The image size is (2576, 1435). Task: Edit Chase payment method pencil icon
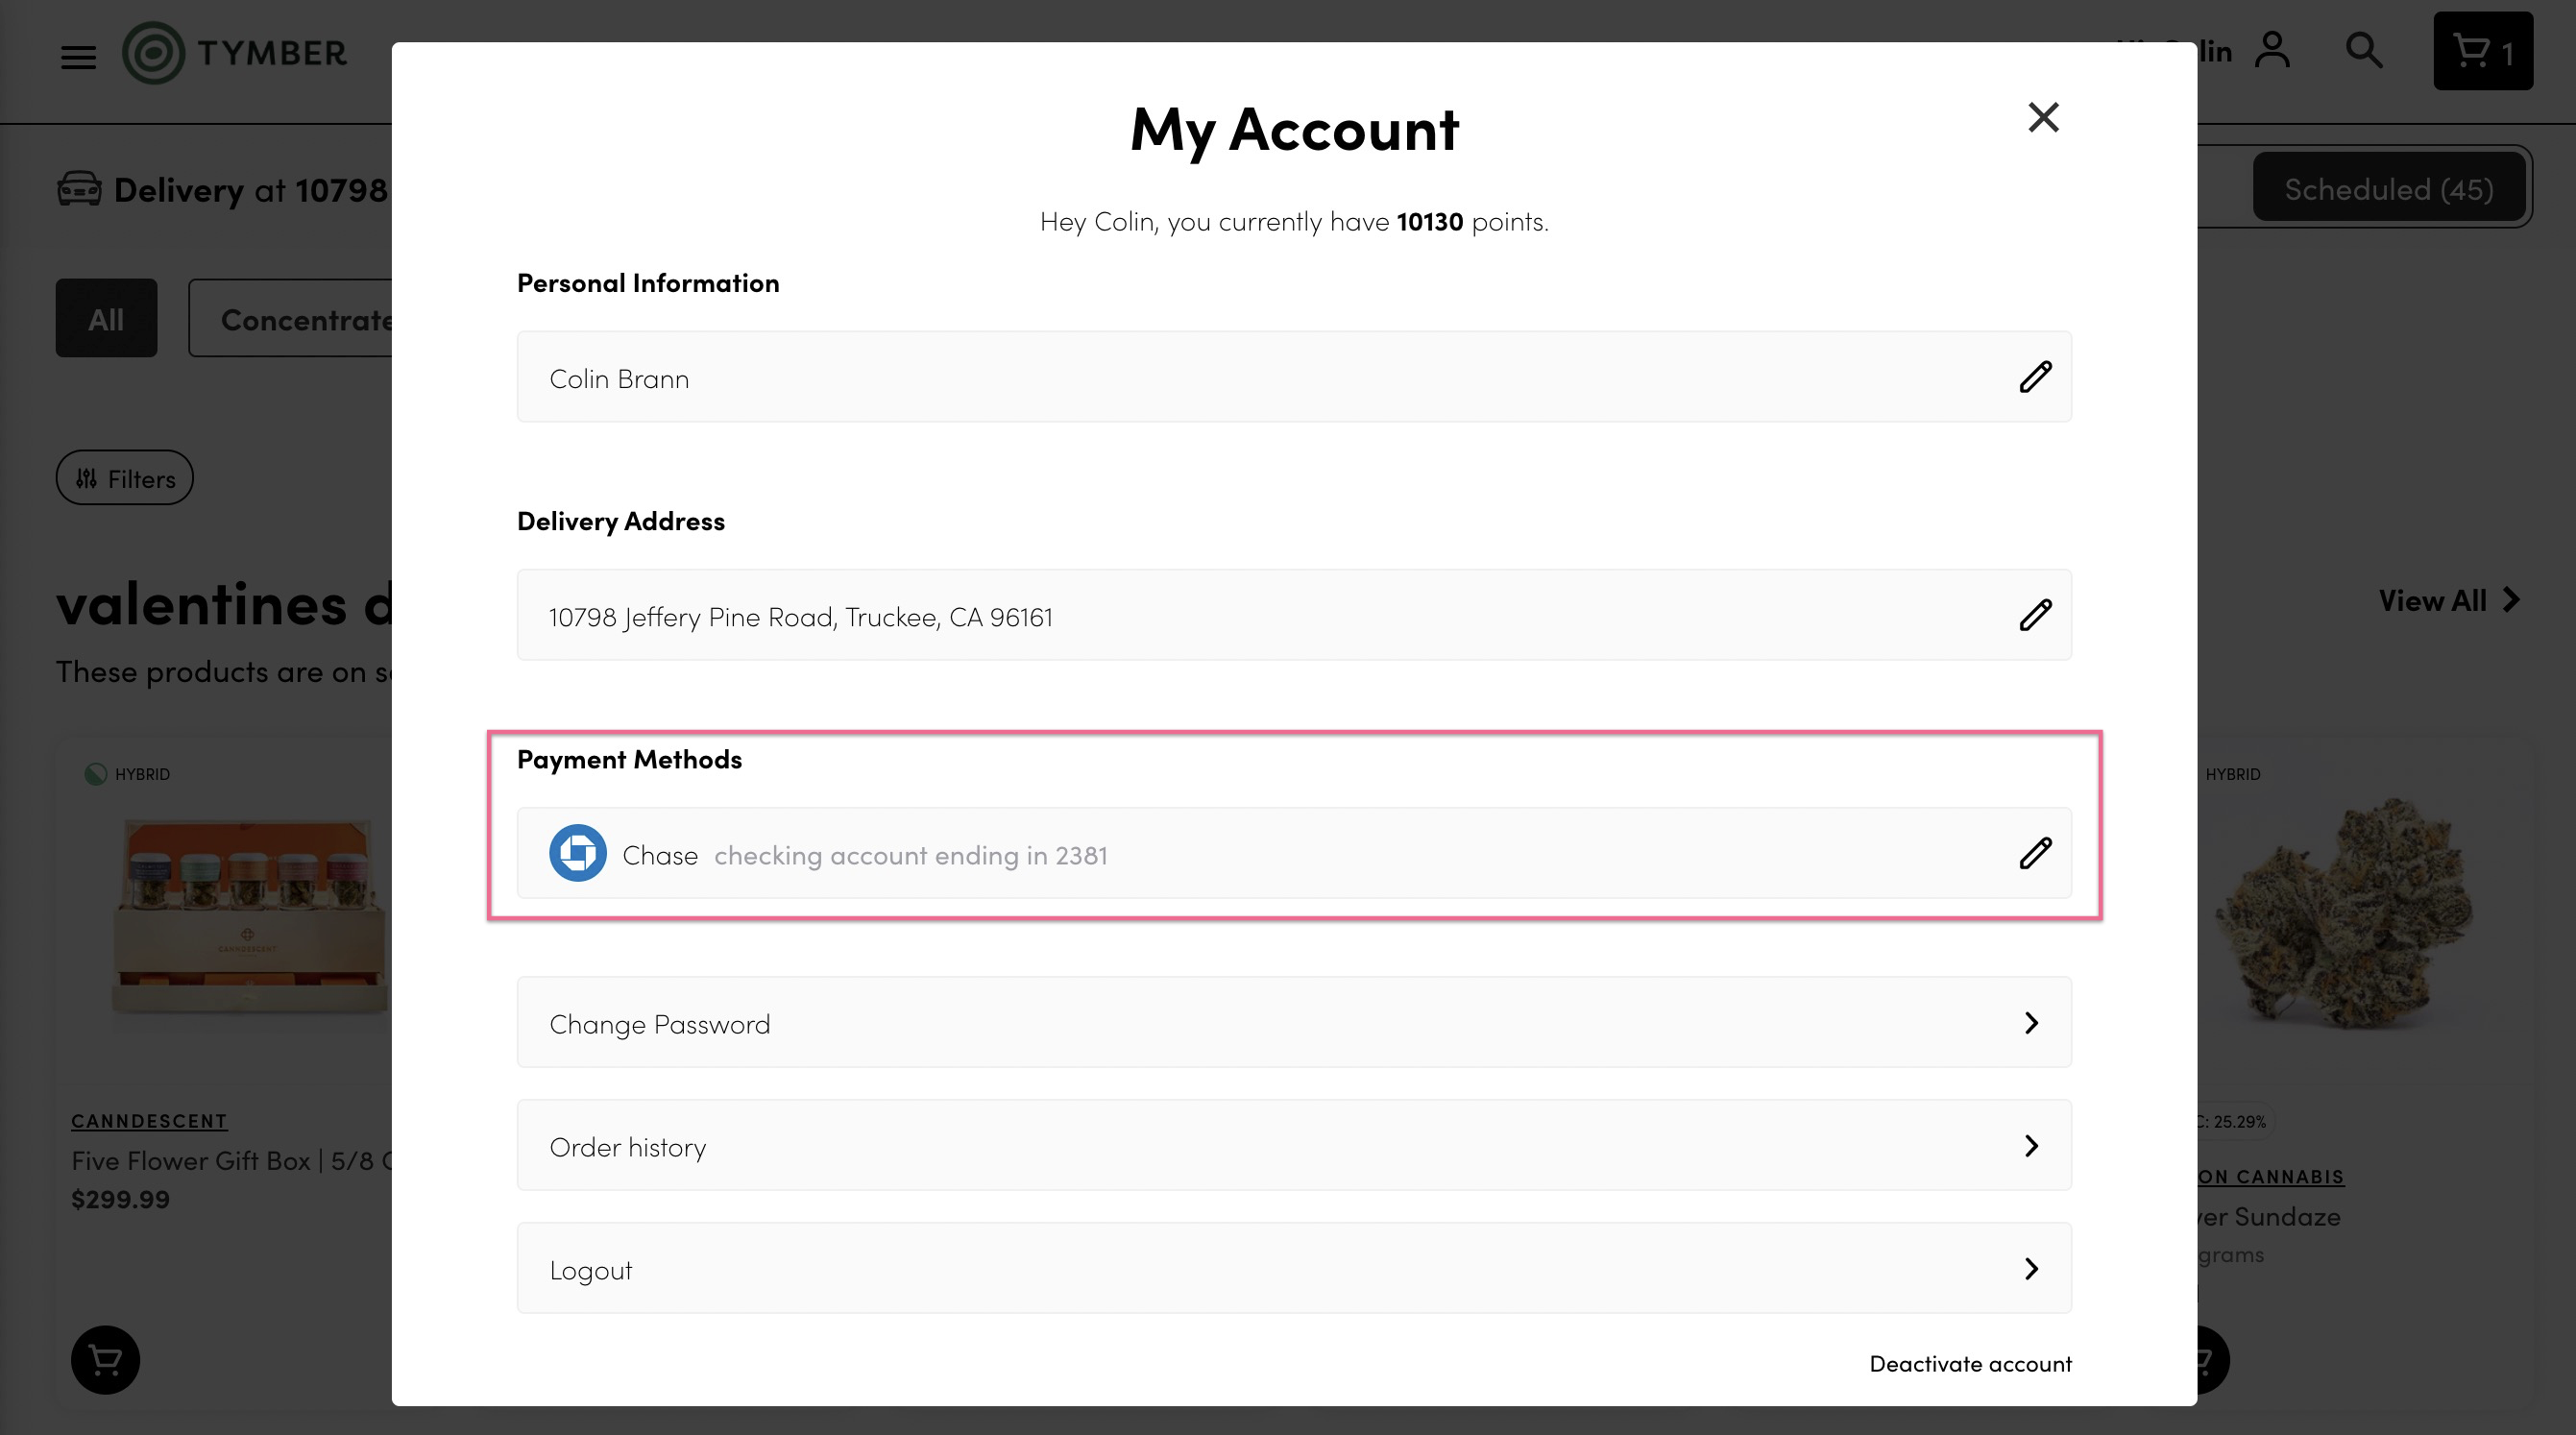[2034, 853]
